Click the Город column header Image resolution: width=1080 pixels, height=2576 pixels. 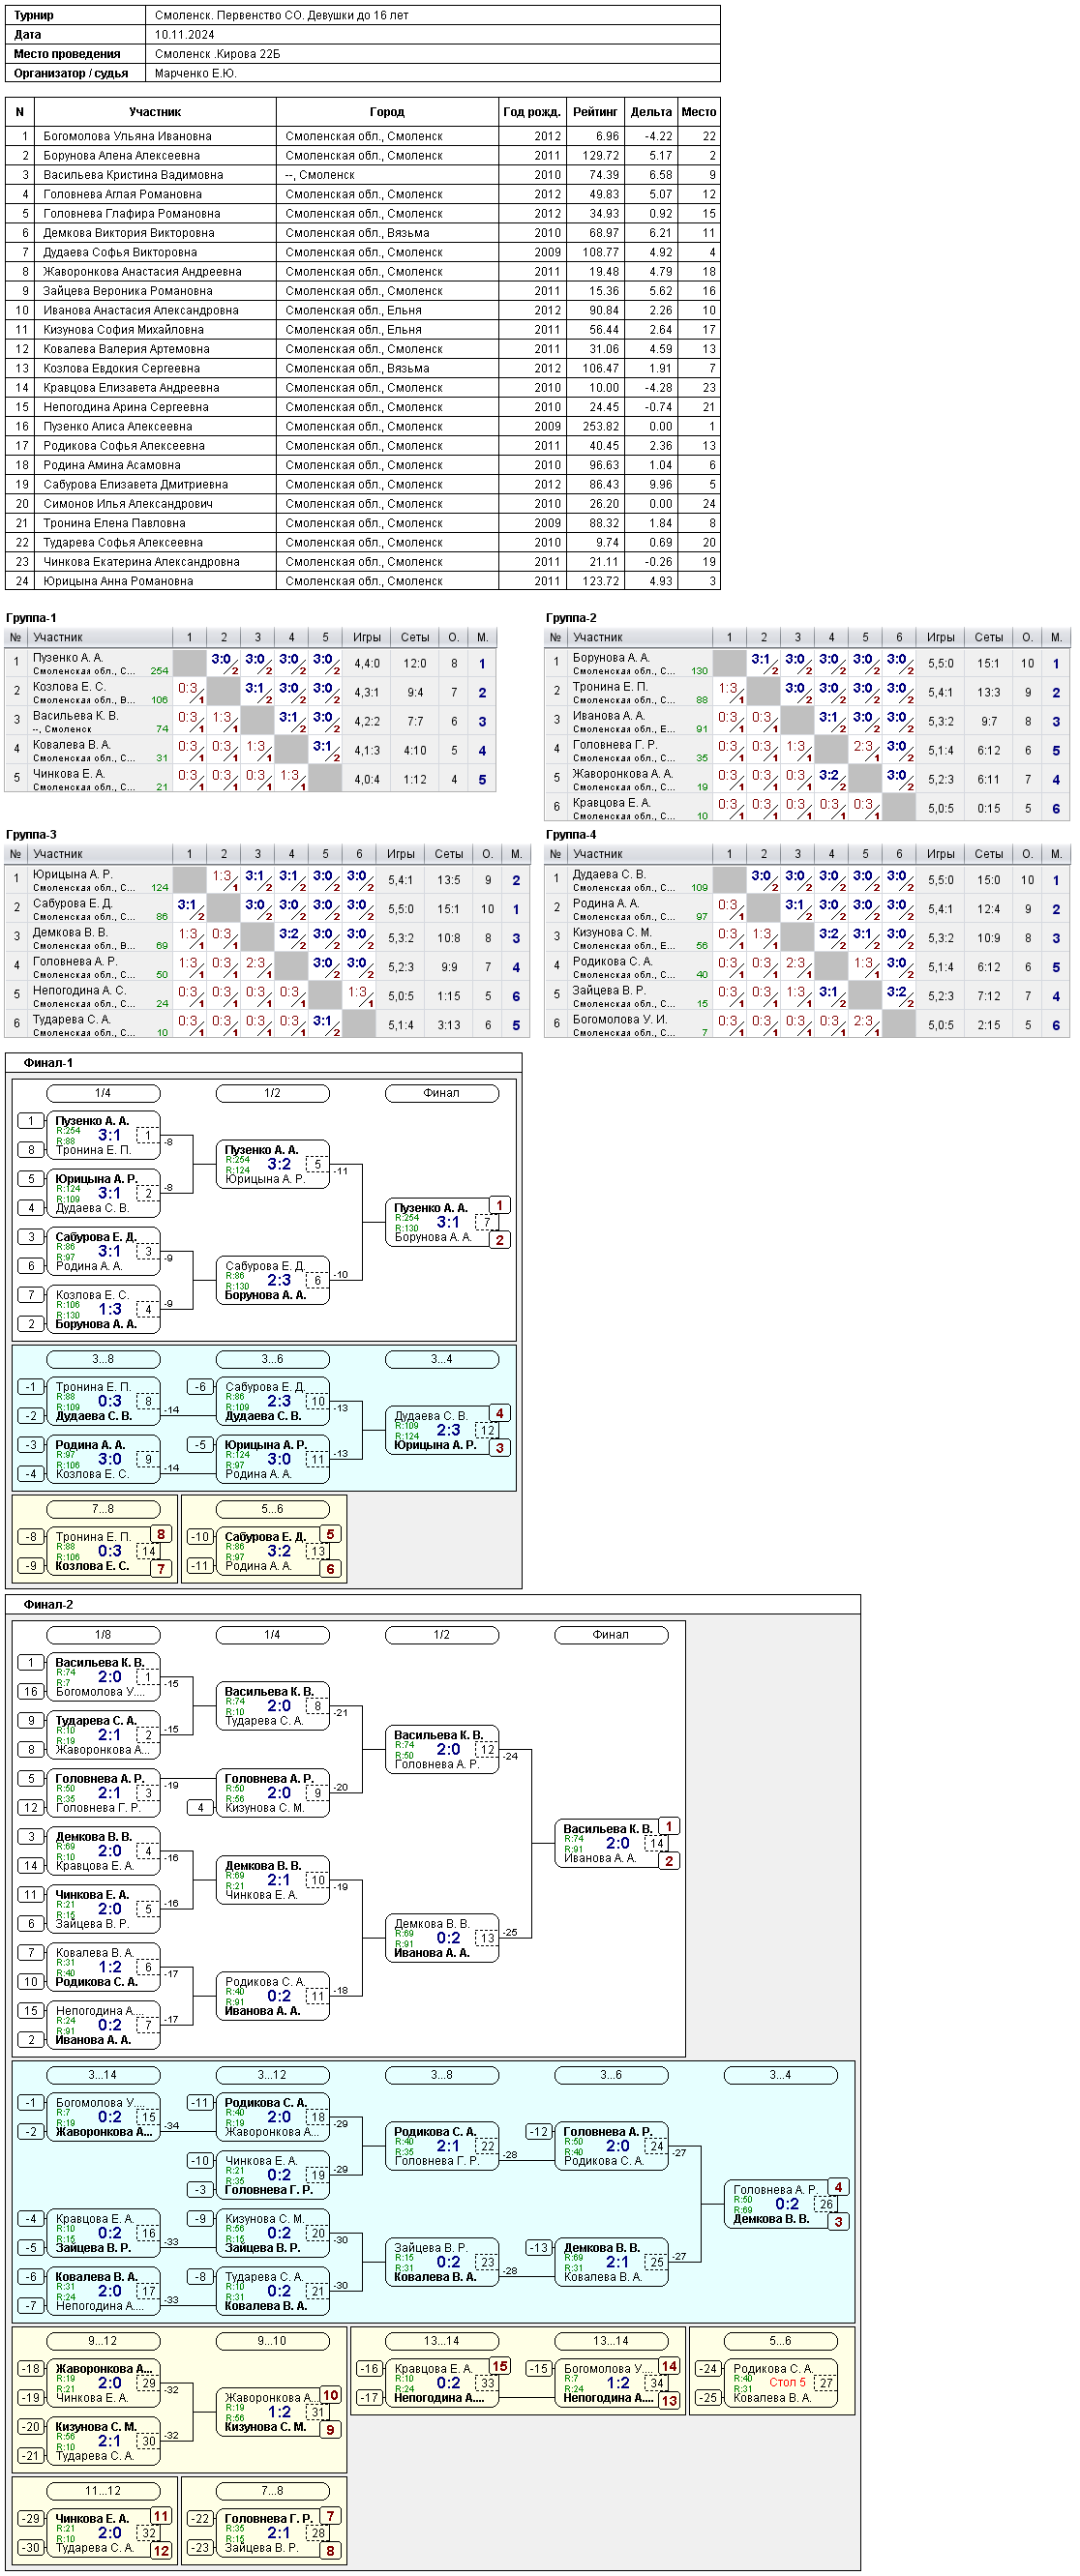387,112
